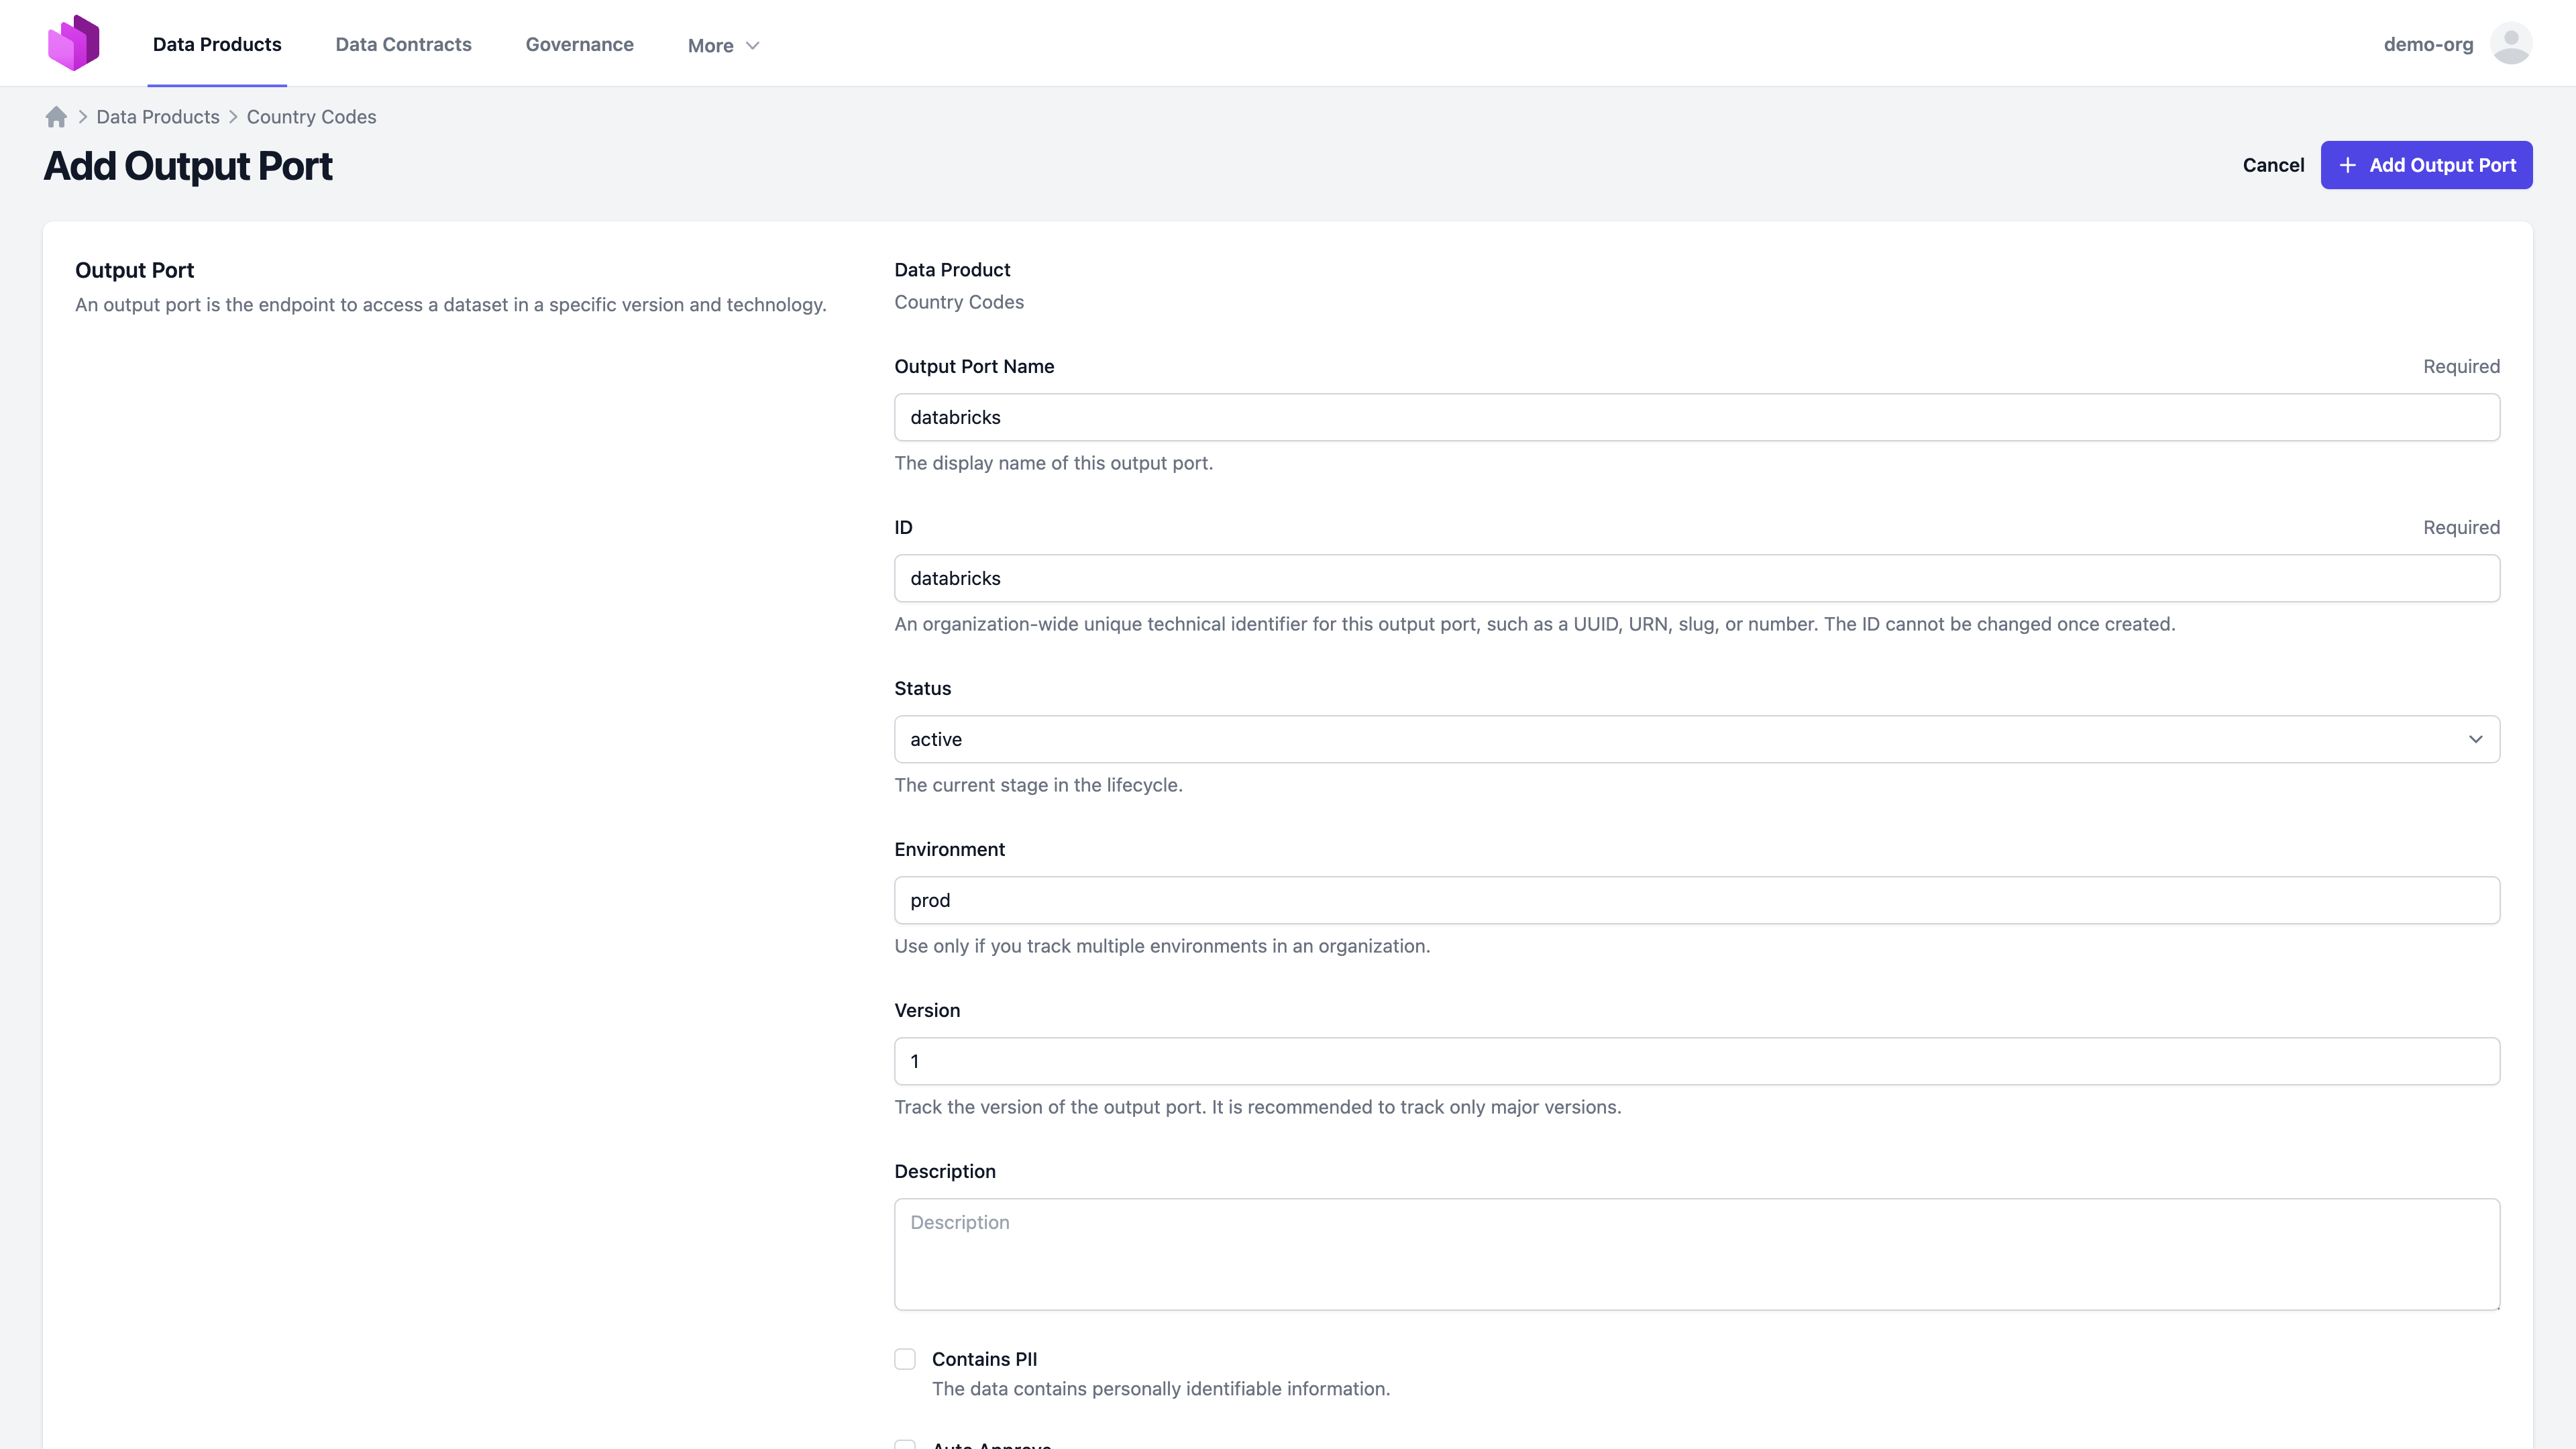This screenshot has height=1449, width=2576.
Task: Follow the Country Codes breadcrumb link
Action: pos(311,117)
